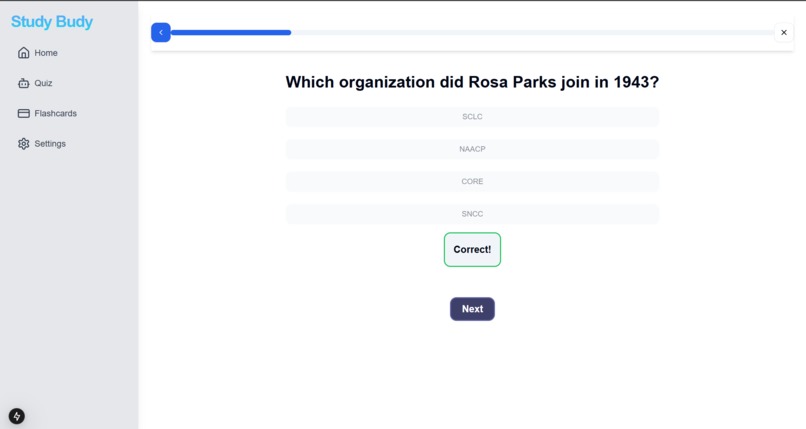
Task: Select the CORE answer option
Action: point(472,181)
